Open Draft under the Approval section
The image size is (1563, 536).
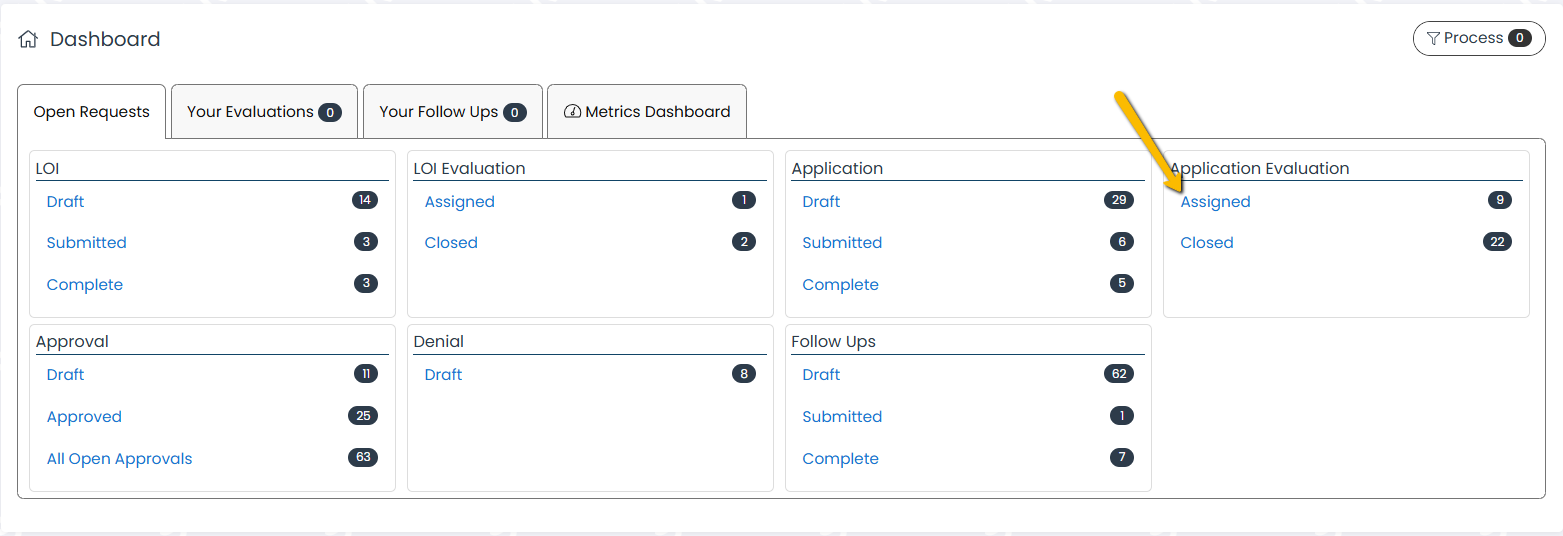coord(65,375)
